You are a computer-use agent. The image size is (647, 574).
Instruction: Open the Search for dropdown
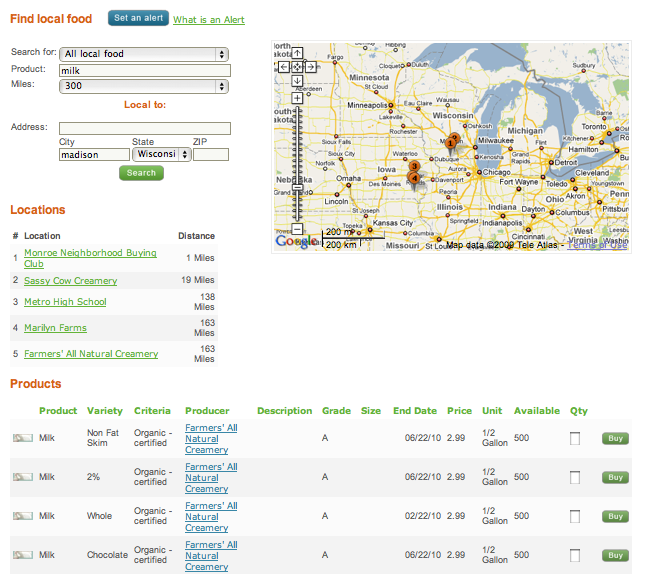(x=144, y=54)
